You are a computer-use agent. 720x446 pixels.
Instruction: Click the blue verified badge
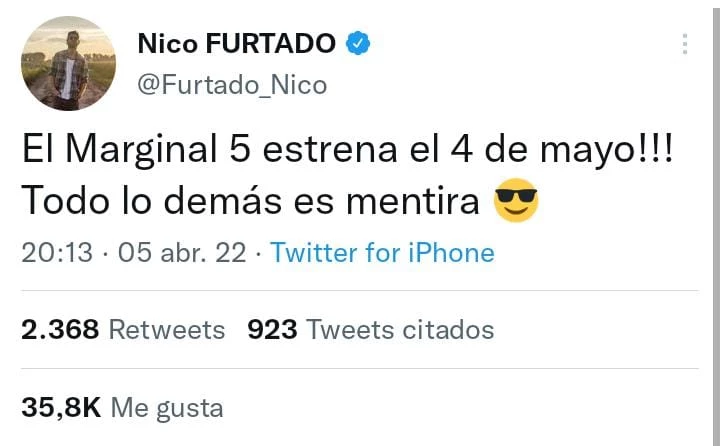click(x=360, y=44)
